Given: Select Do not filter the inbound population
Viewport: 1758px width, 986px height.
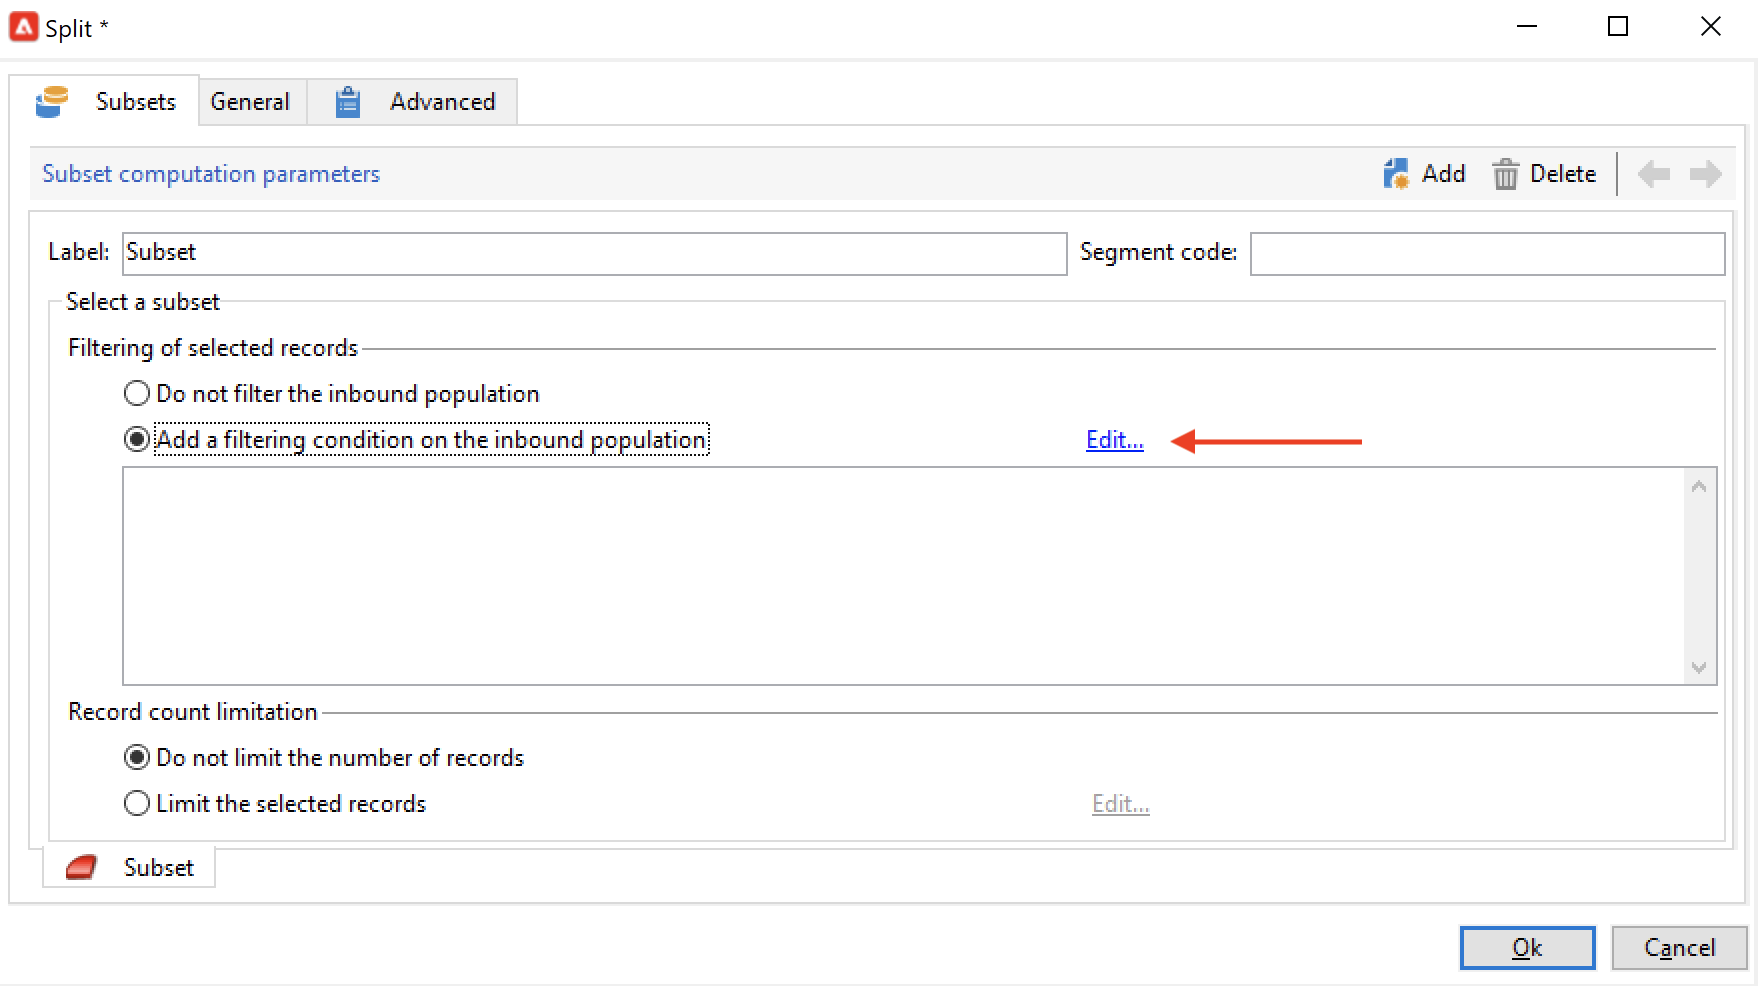Looking at the screenshot, I should pos(137,393).
